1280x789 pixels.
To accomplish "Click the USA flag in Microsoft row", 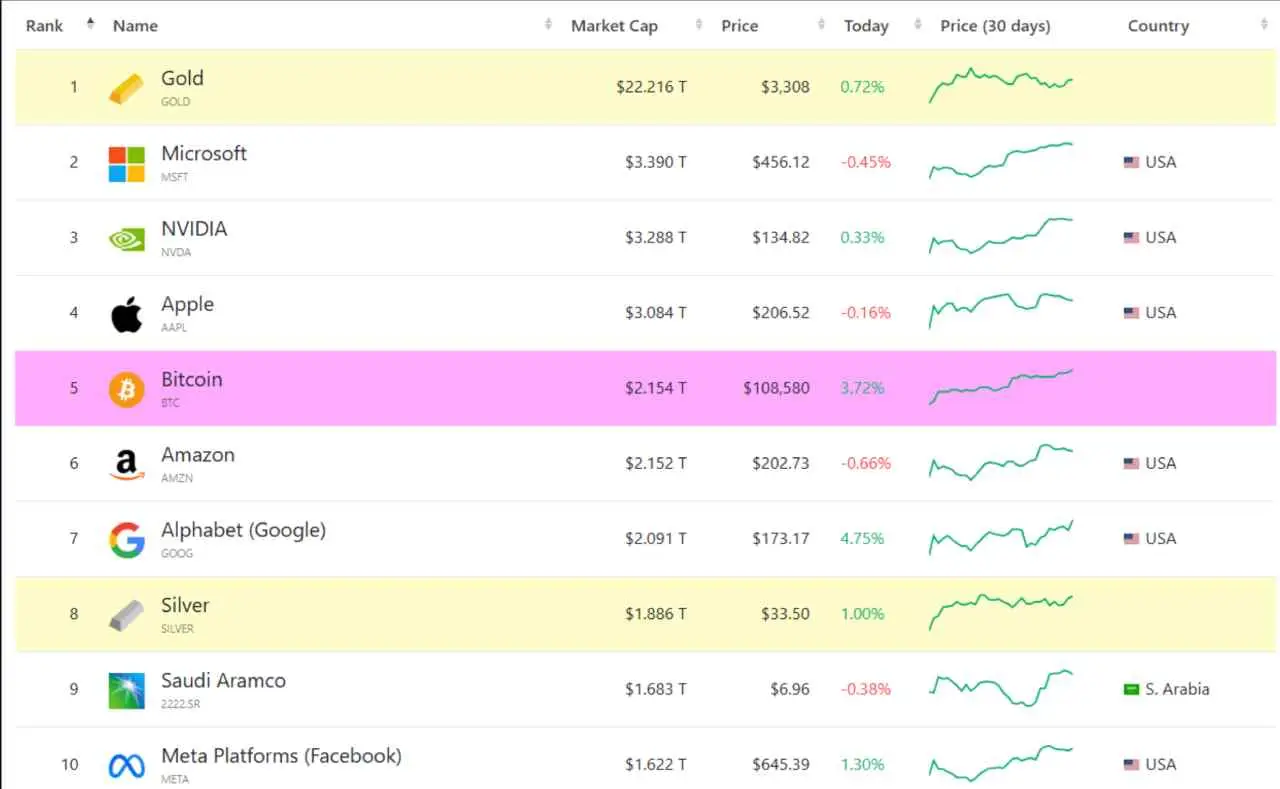I will click(1131, 162).
